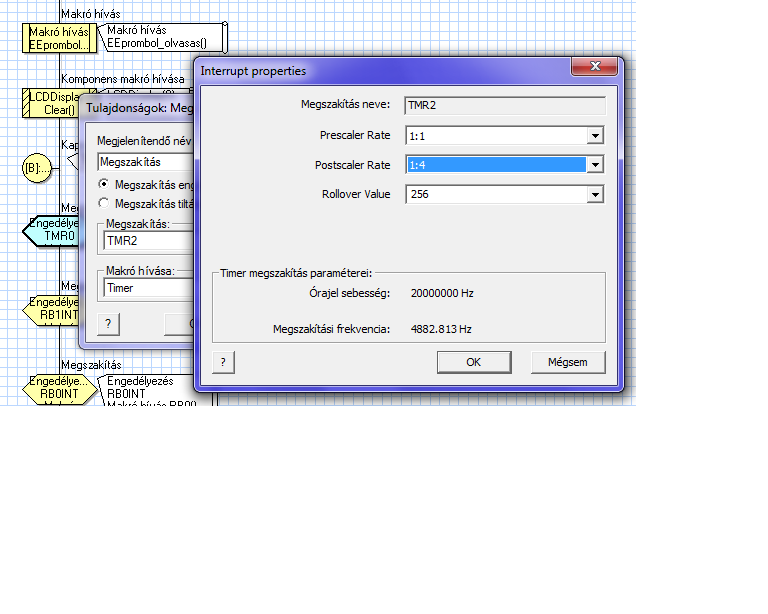Click the help button in Tulajdonságok dialog

point(108,324)
